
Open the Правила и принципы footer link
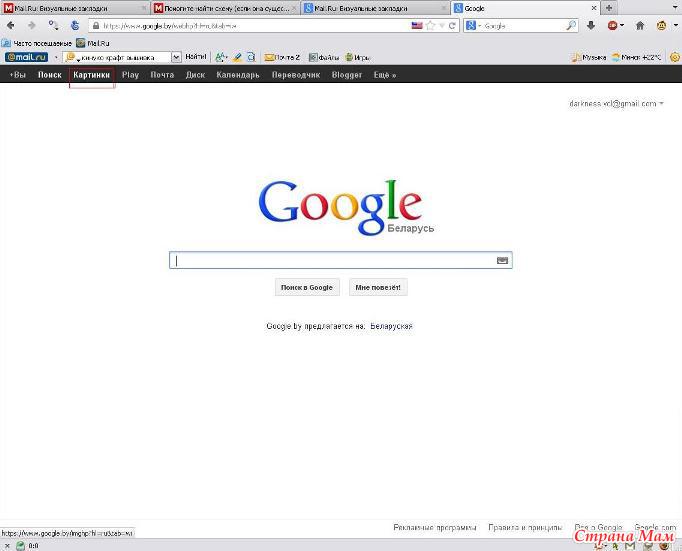click(x=525, y=528)
